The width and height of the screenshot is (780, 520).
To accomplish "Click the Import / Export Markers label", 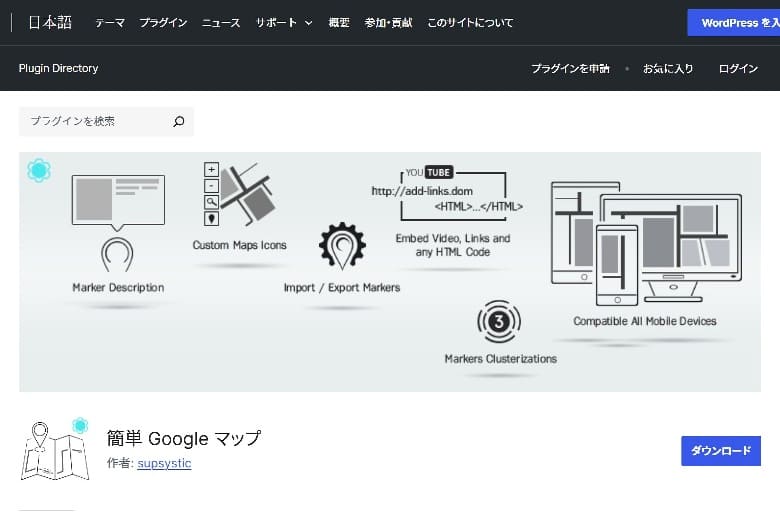I will [342, 288].
